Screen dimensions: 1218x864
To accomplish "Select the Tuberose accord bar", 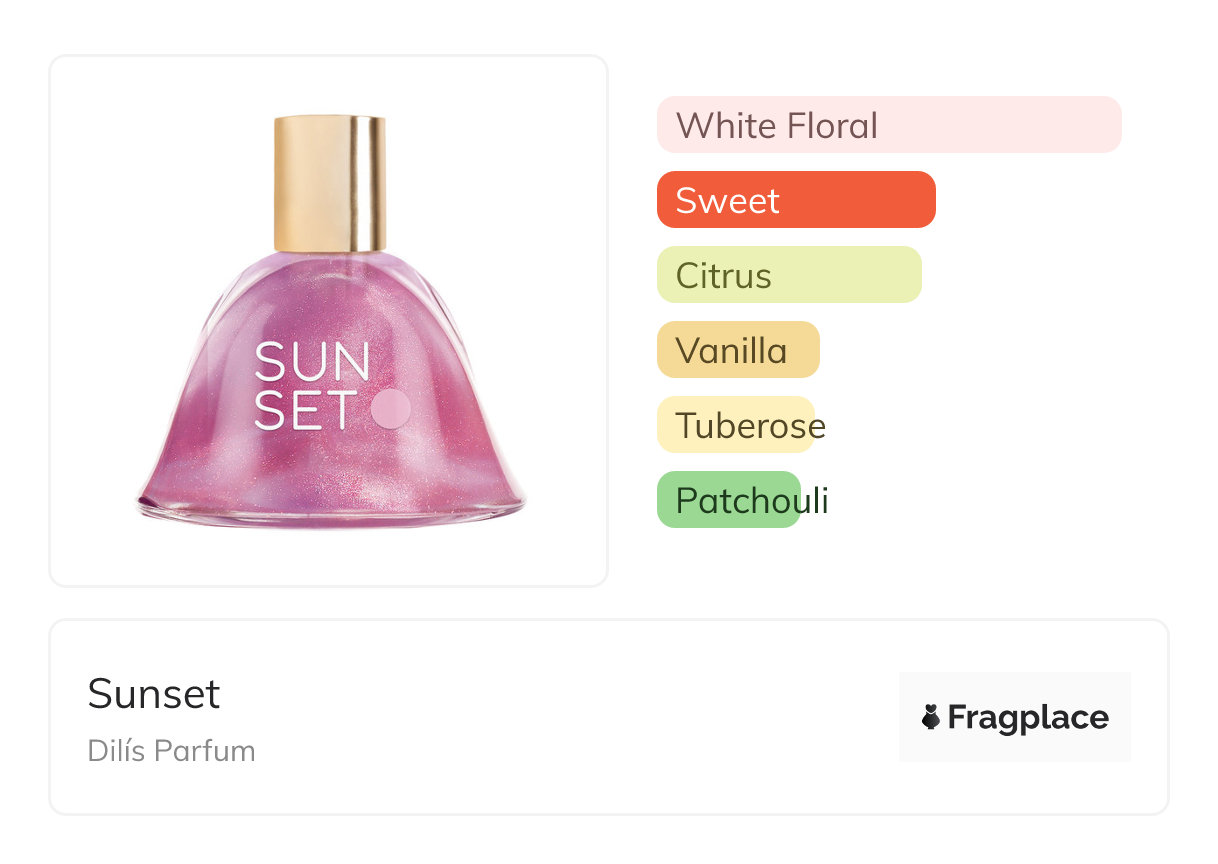I will (x=735, y=425).
